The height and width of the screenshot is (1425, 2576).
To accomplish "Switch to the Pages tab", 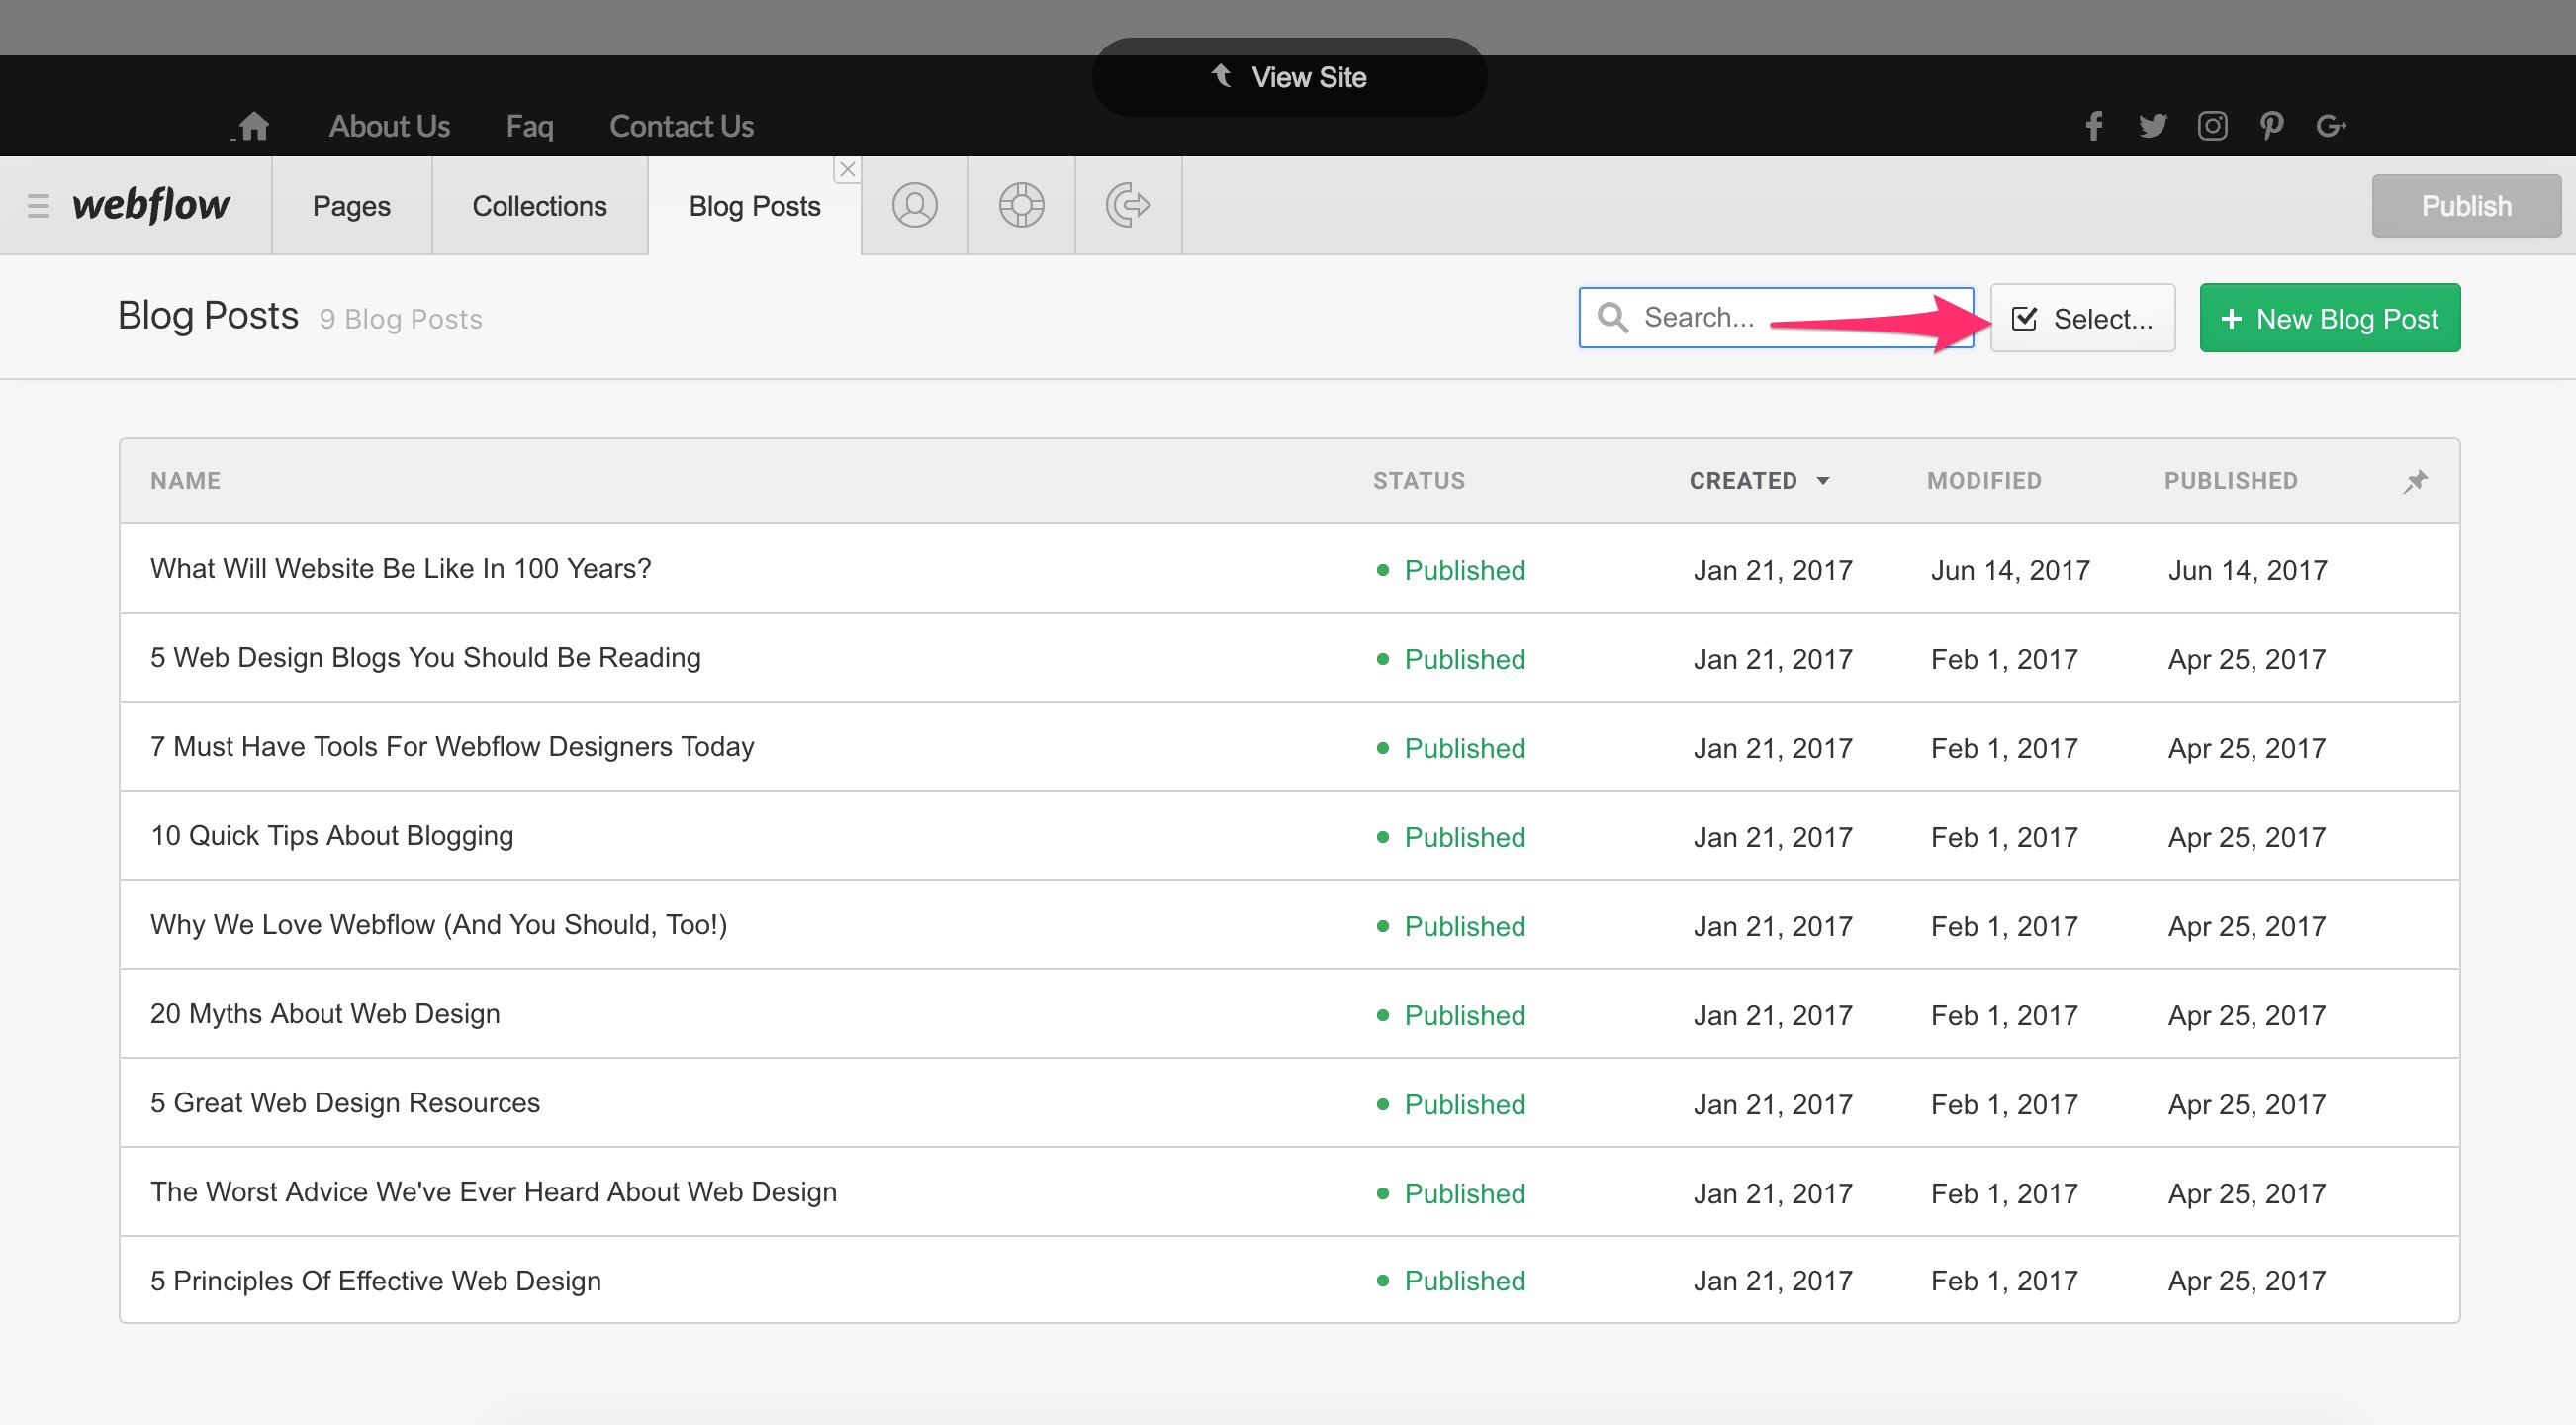I will click(x=351, y=206).
